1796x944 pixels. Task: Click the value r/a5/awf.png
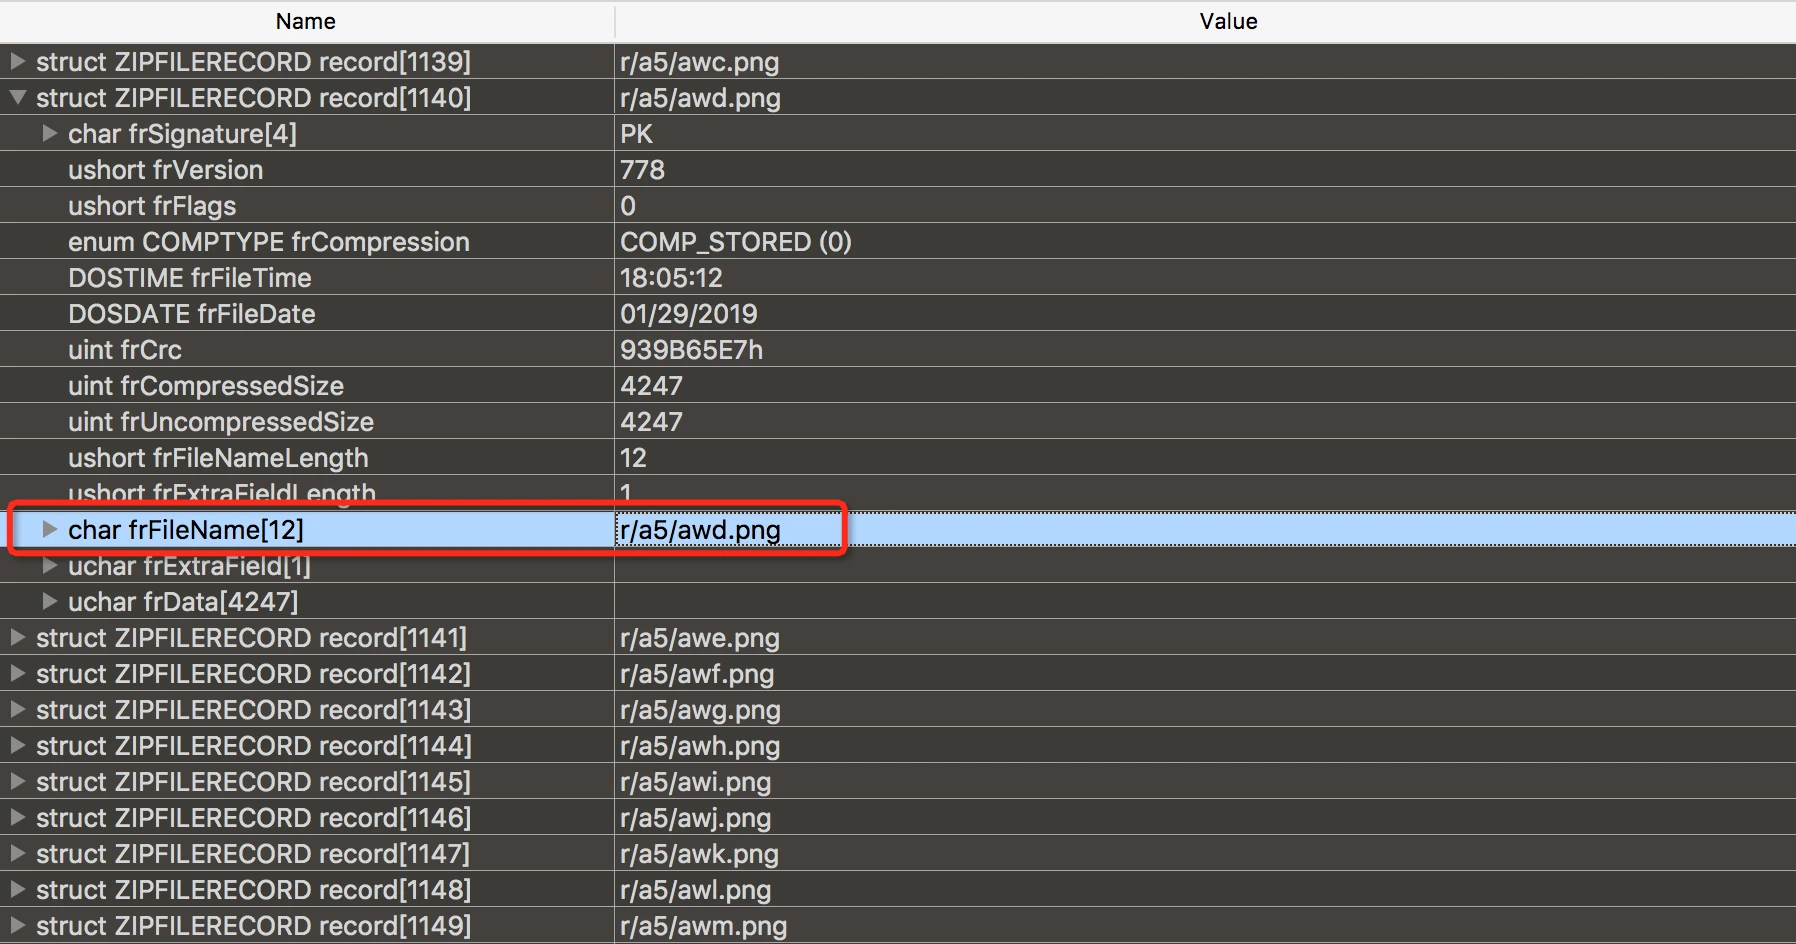click(697, 674)
